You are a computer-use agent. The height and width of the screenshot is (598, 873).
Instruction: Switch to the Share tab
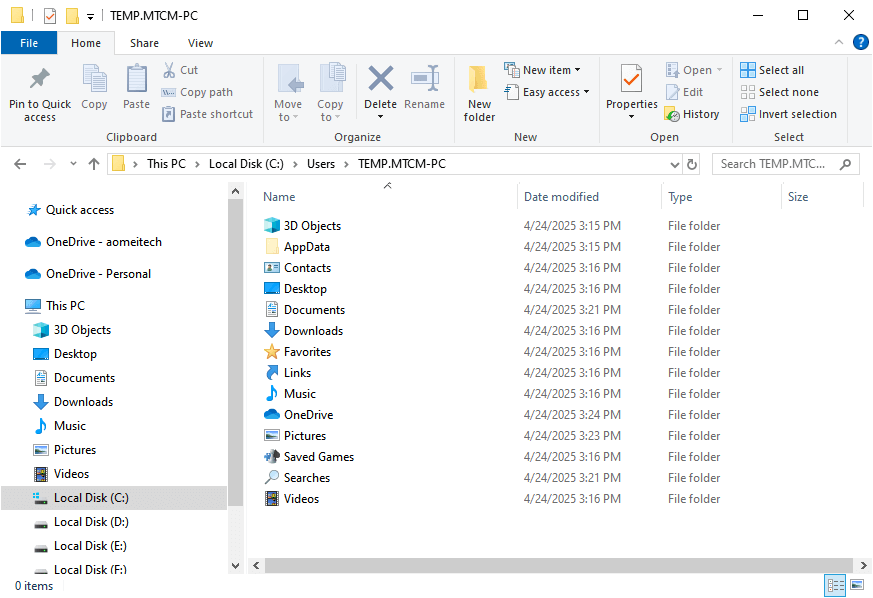coord(144,43)
